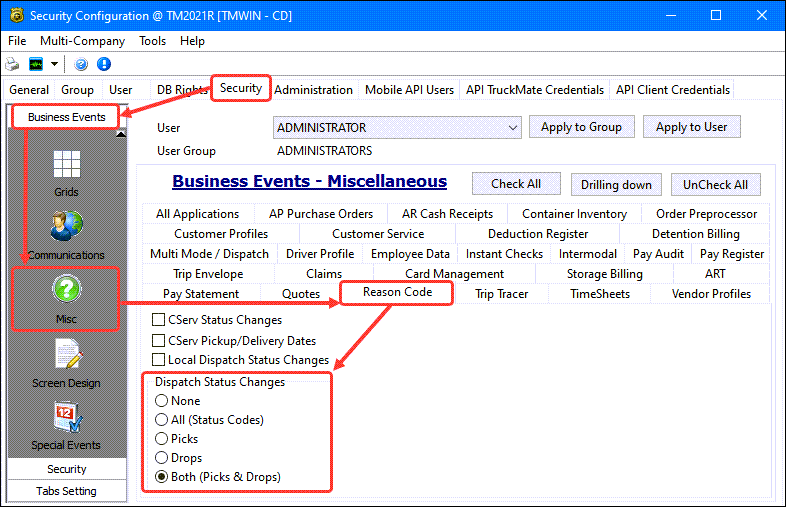Click the green monitor graph toolbar icon
This screenshot has height=507, width=786.
(35, 64)
